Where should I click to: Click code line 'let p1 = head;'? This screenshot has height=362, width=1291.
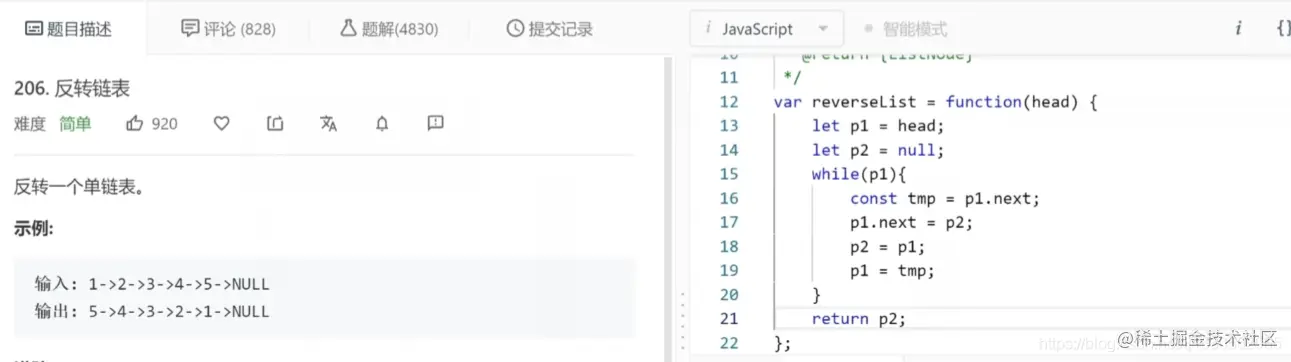tap(878, 126)
